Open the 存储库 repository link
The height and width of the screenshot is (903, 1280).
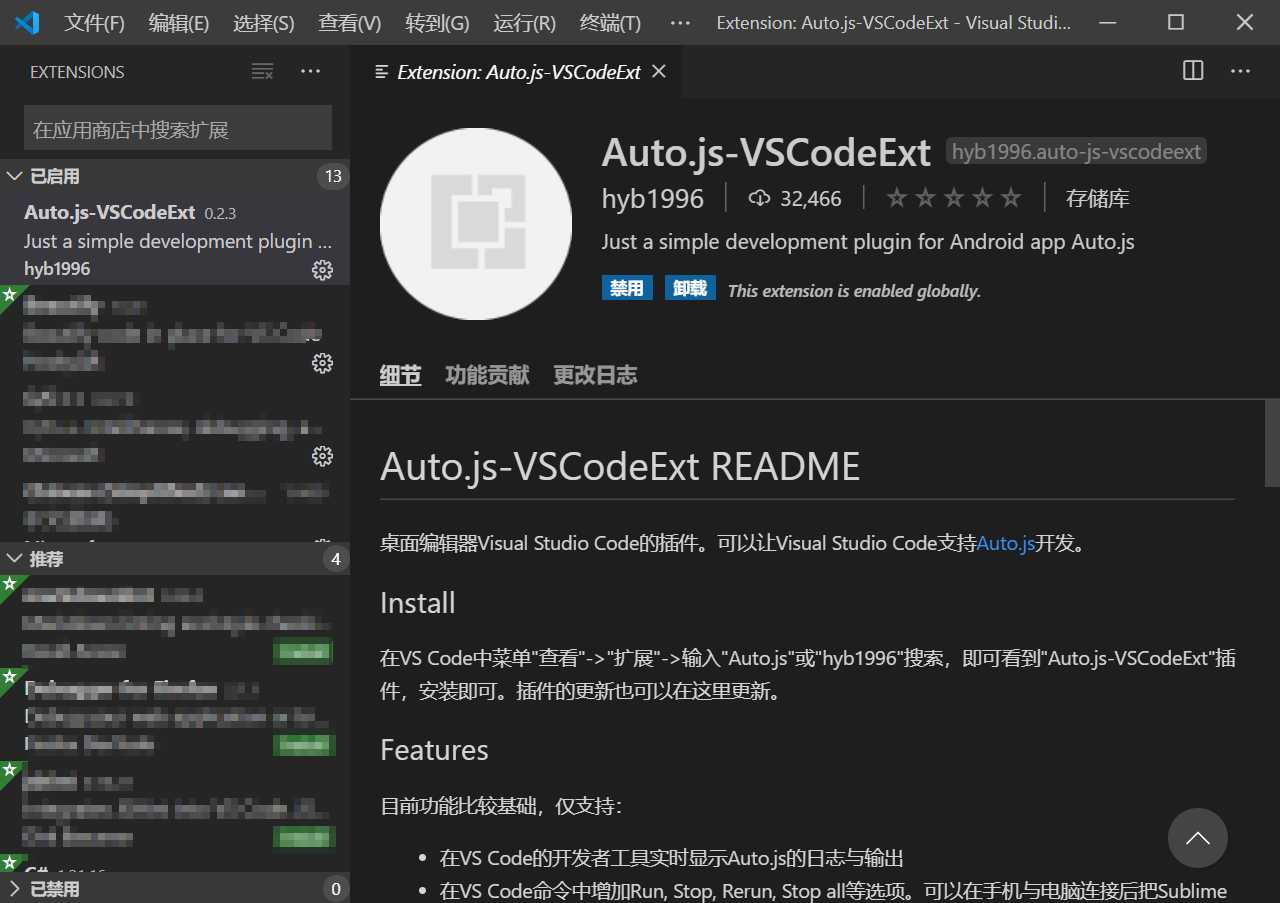click(x=1098, y=198)
